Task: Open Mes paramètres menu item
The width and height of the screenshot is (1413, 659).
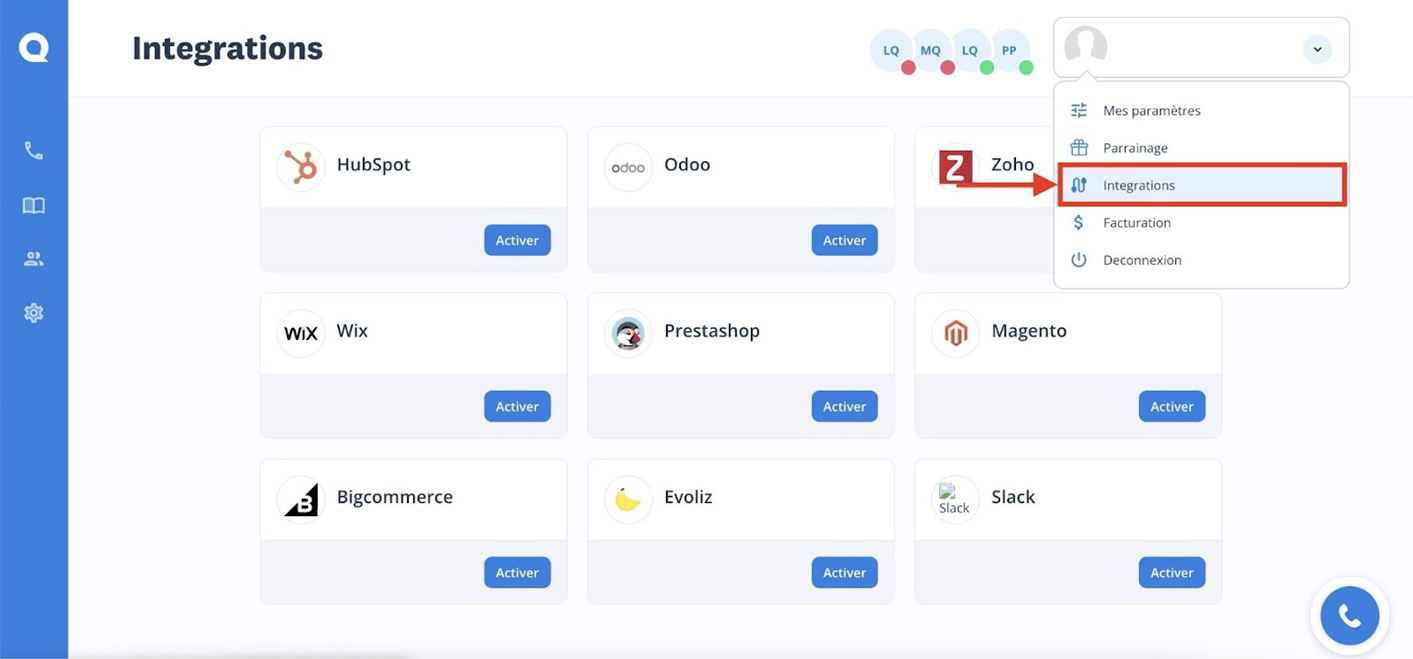Action: point(1201,110)
